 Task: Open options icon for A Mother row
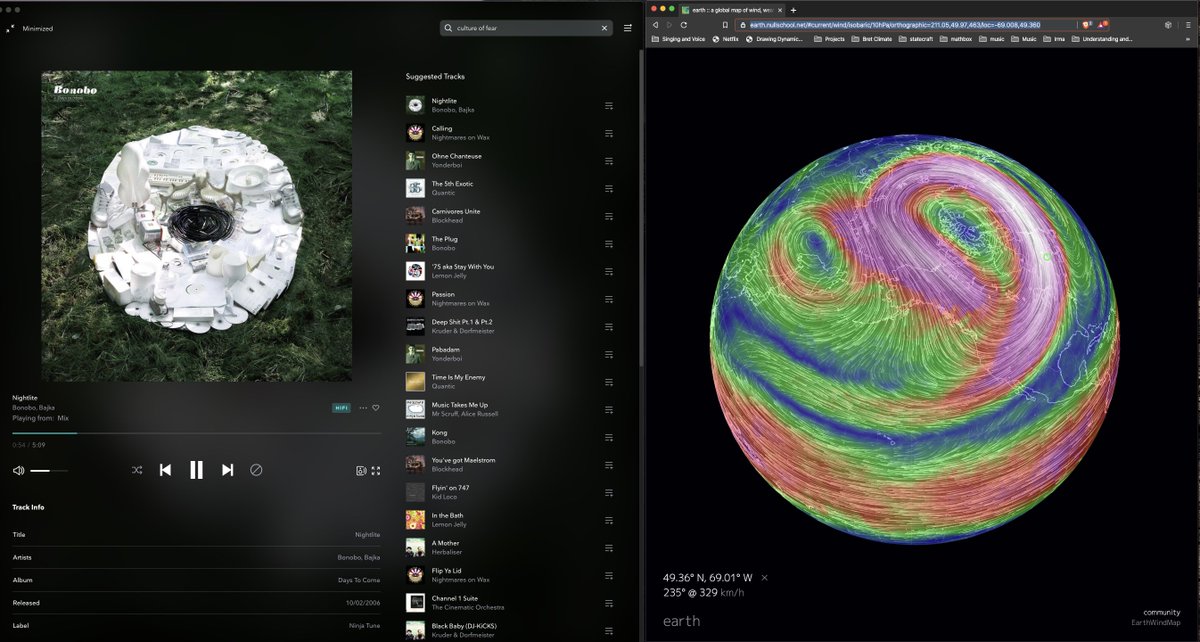click(609, 547)
